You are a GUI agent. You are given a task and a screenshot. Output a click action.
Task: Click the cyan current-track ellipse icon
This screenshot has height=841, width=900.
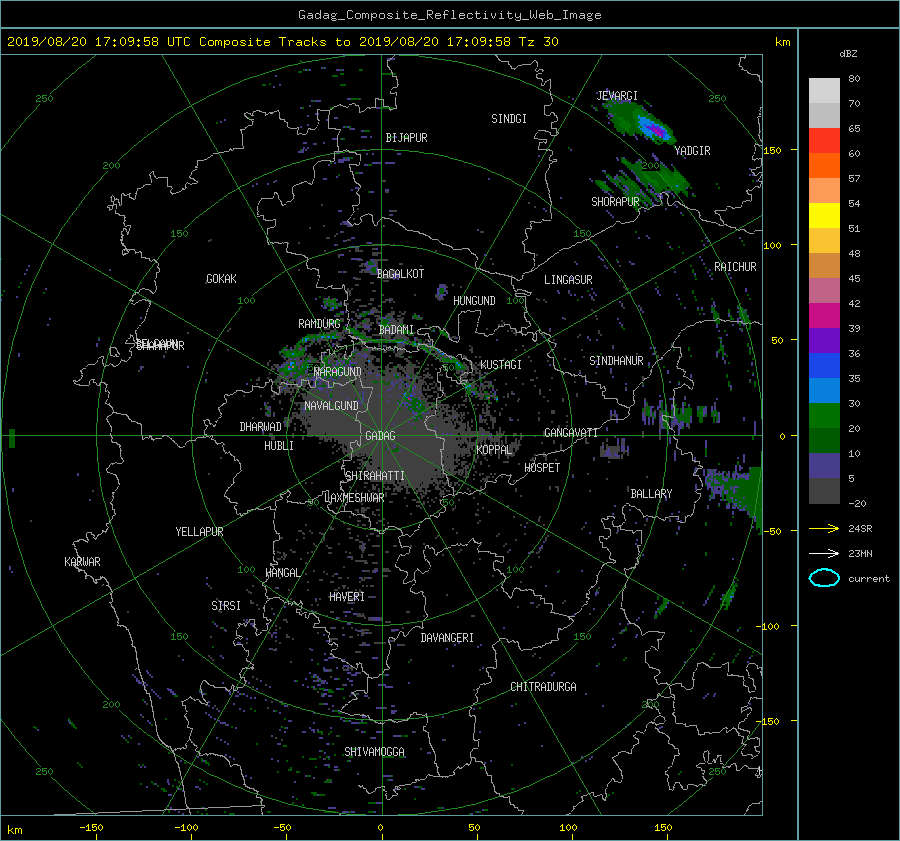pyautogui.click(x=824, y=578)
